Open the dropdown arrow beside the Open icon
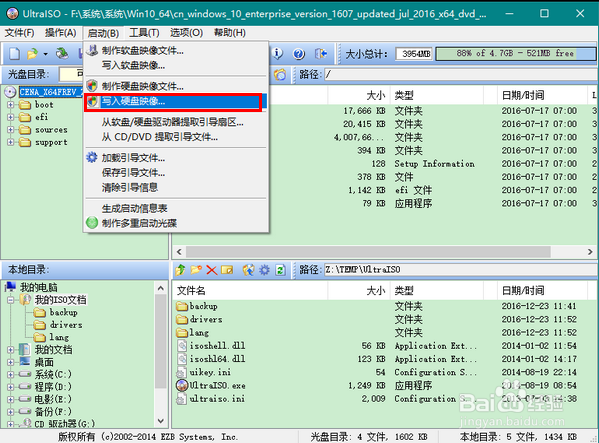Image resolution: width=599 pixels, height=443 pixels. (45, 54)
